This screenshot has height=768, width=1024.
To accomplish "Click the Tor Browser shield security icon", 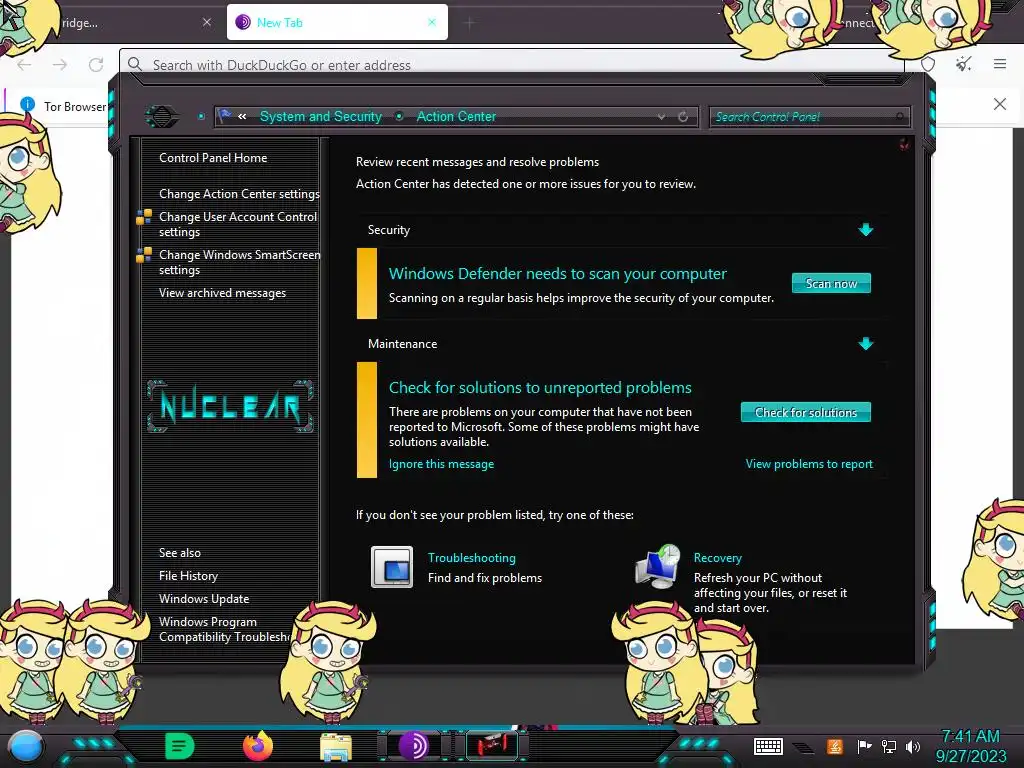I will [927, 63].
